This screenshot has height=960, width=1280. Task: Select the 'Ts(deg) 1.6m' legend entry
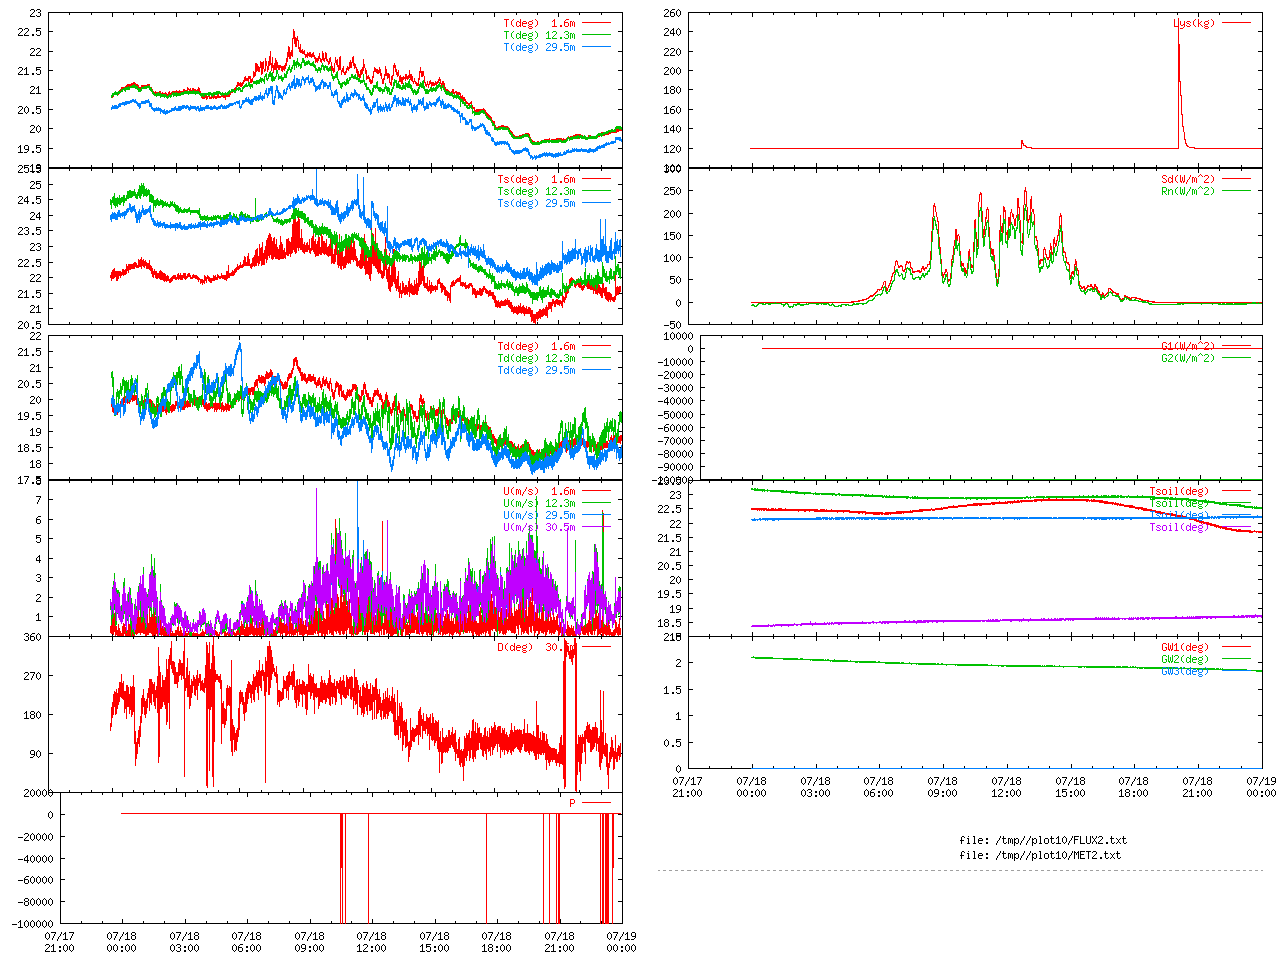tap(537, 179)
